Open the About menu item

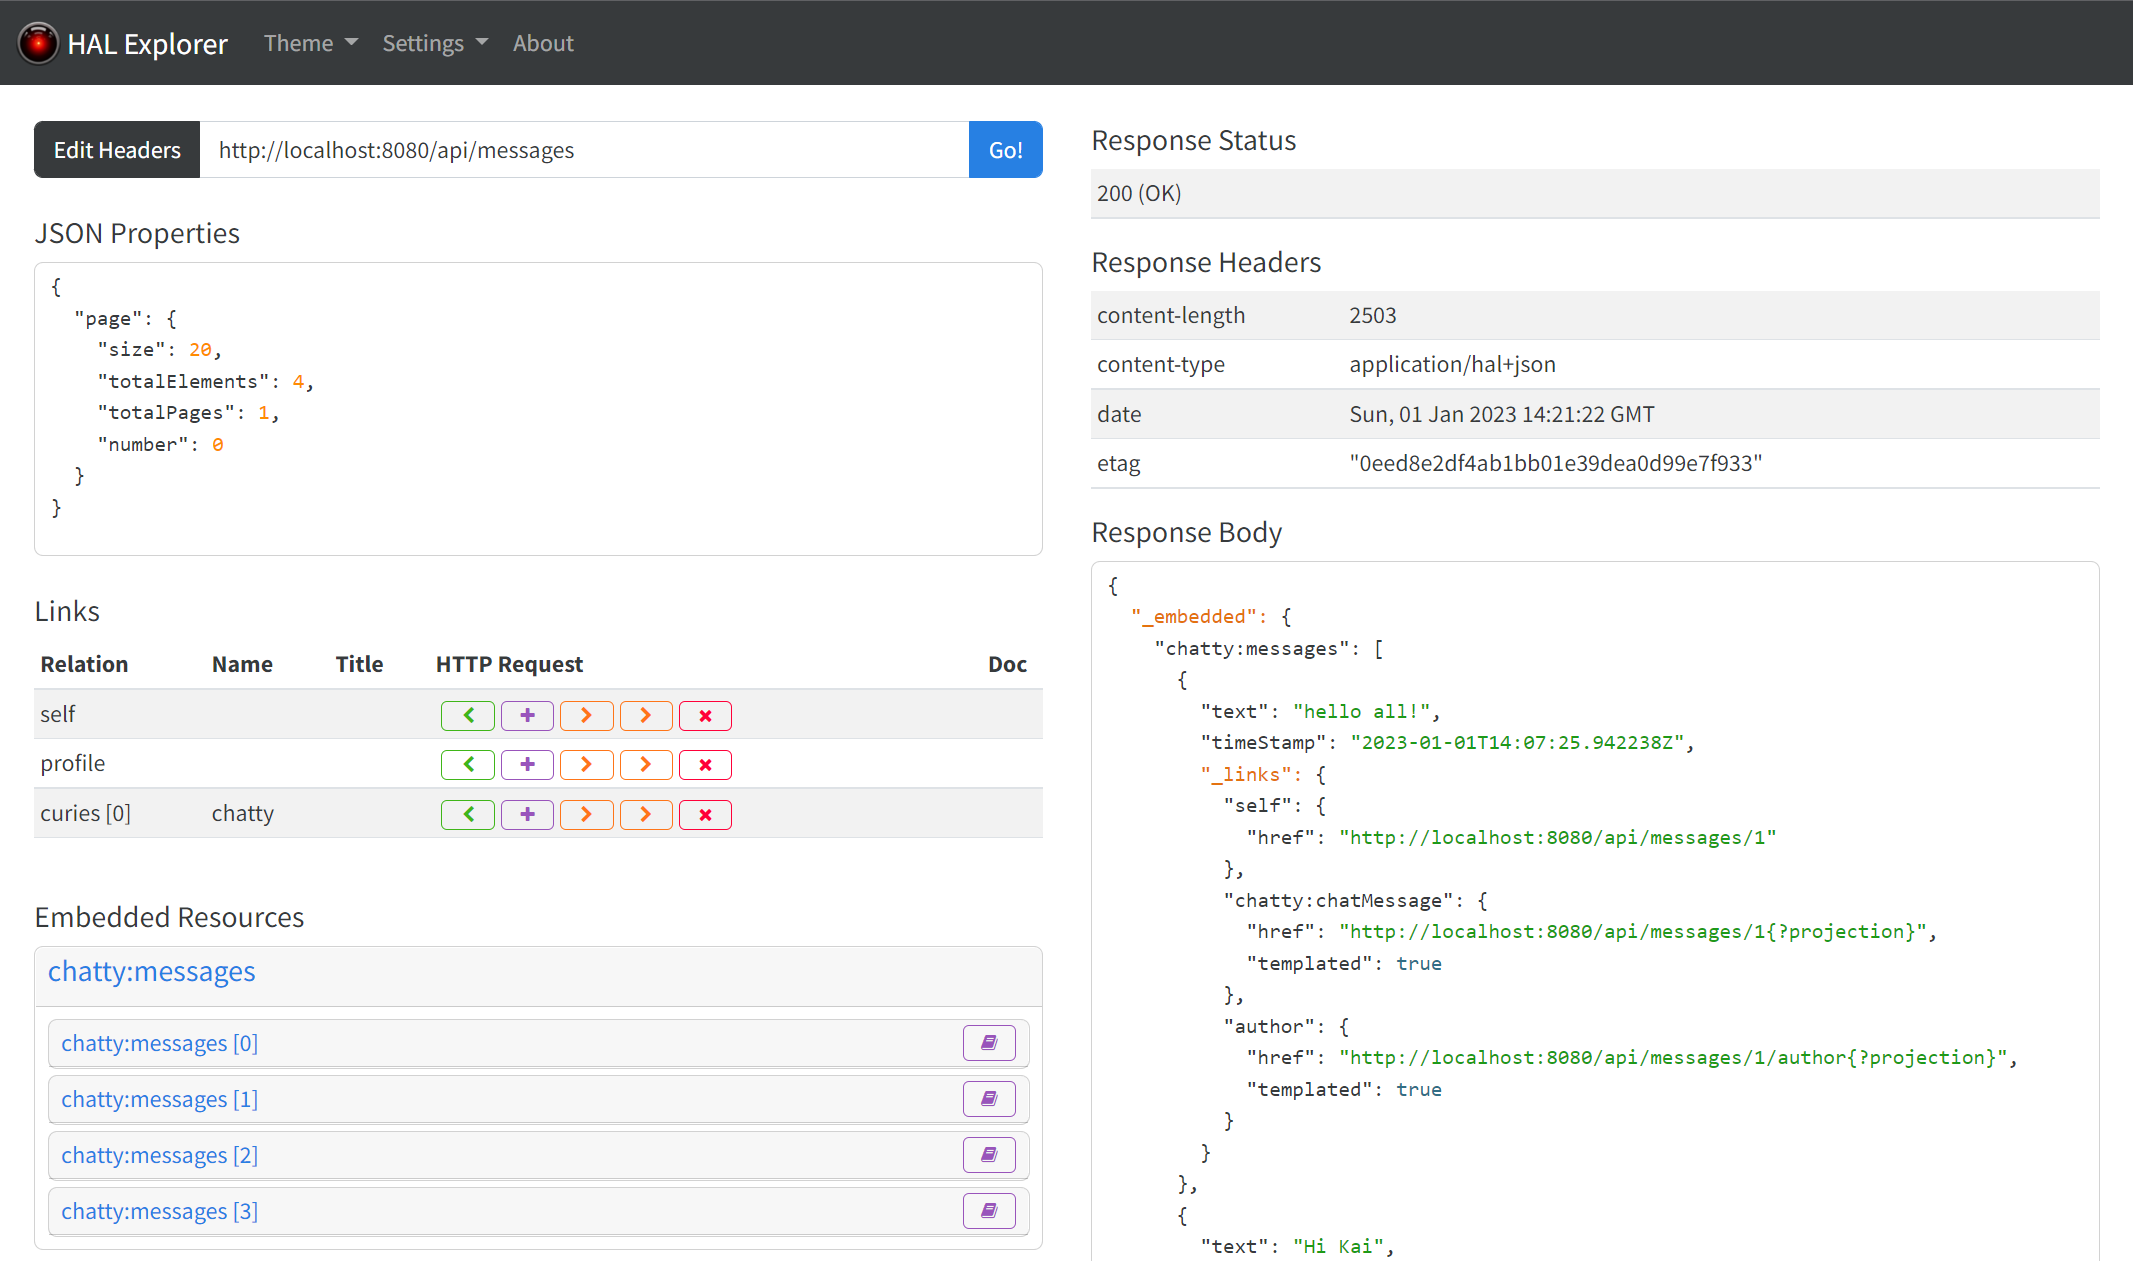[x=543, y=43]
